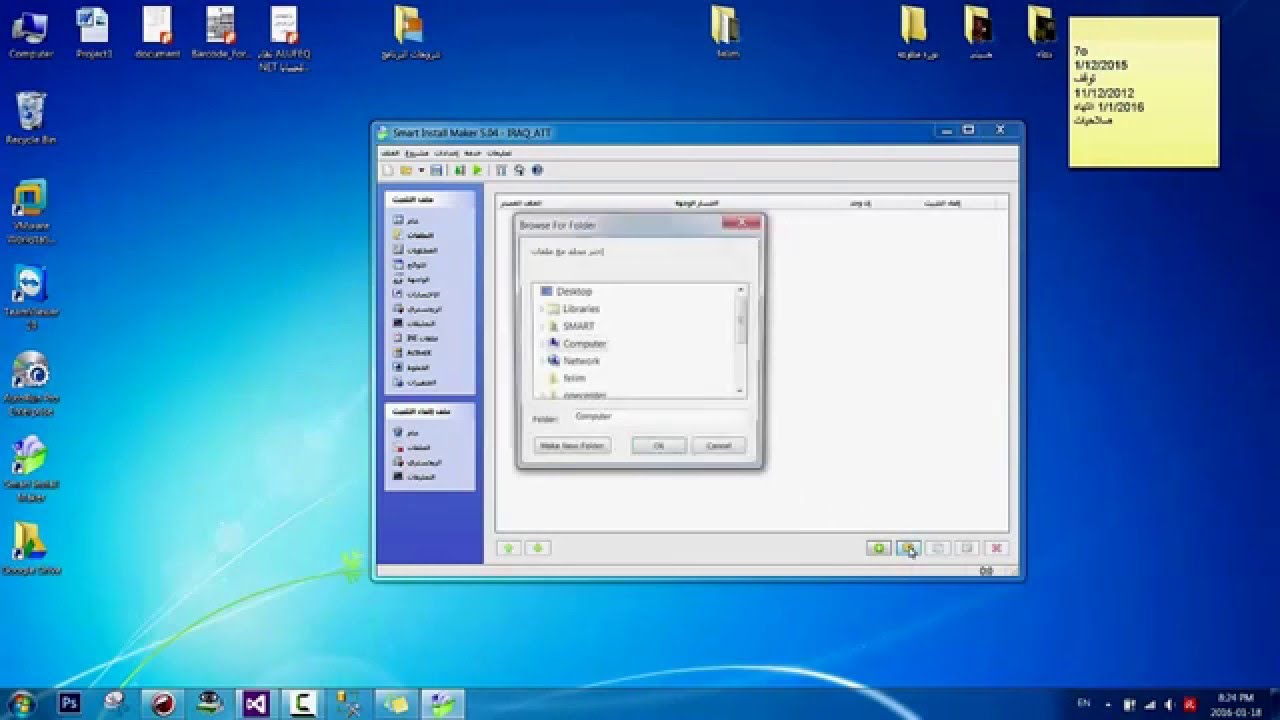1280x720 pixels.
Task: Click the Folder name input field
Action: point(658,416)
